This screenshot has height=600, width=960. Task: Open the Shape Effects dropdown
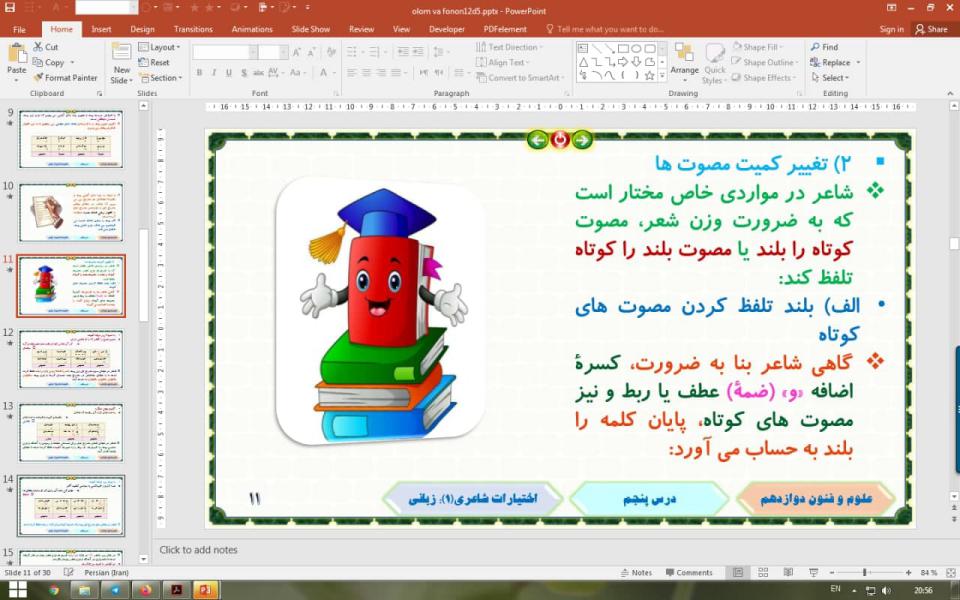763,78
